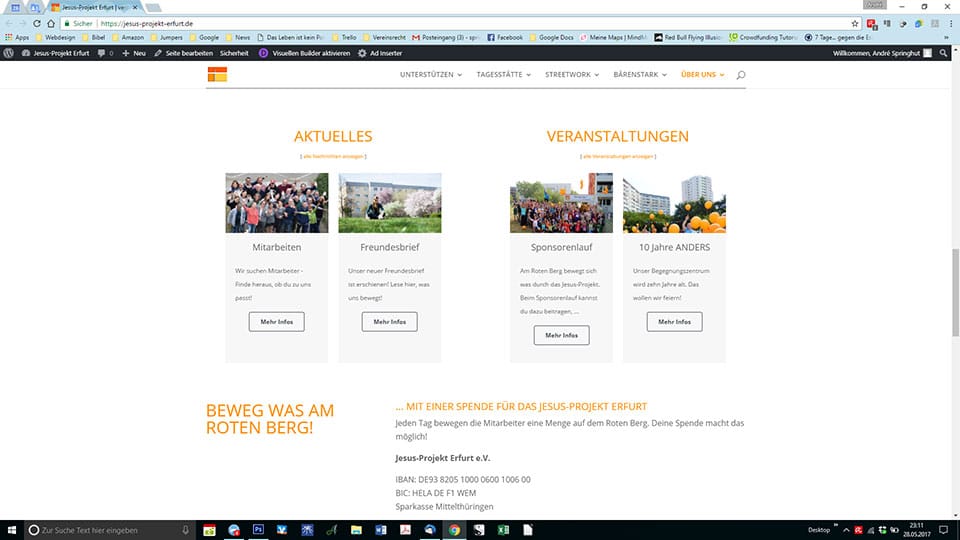Show hidden system tray icons chevron
Image resolution: width=960 pixels, height=540 pixels.
846,530
